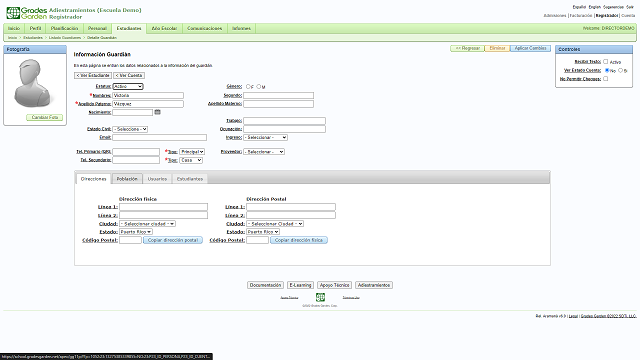Click the Apellido Paterno input field
This screenshot has width=640, height=360.
[148, 104]
